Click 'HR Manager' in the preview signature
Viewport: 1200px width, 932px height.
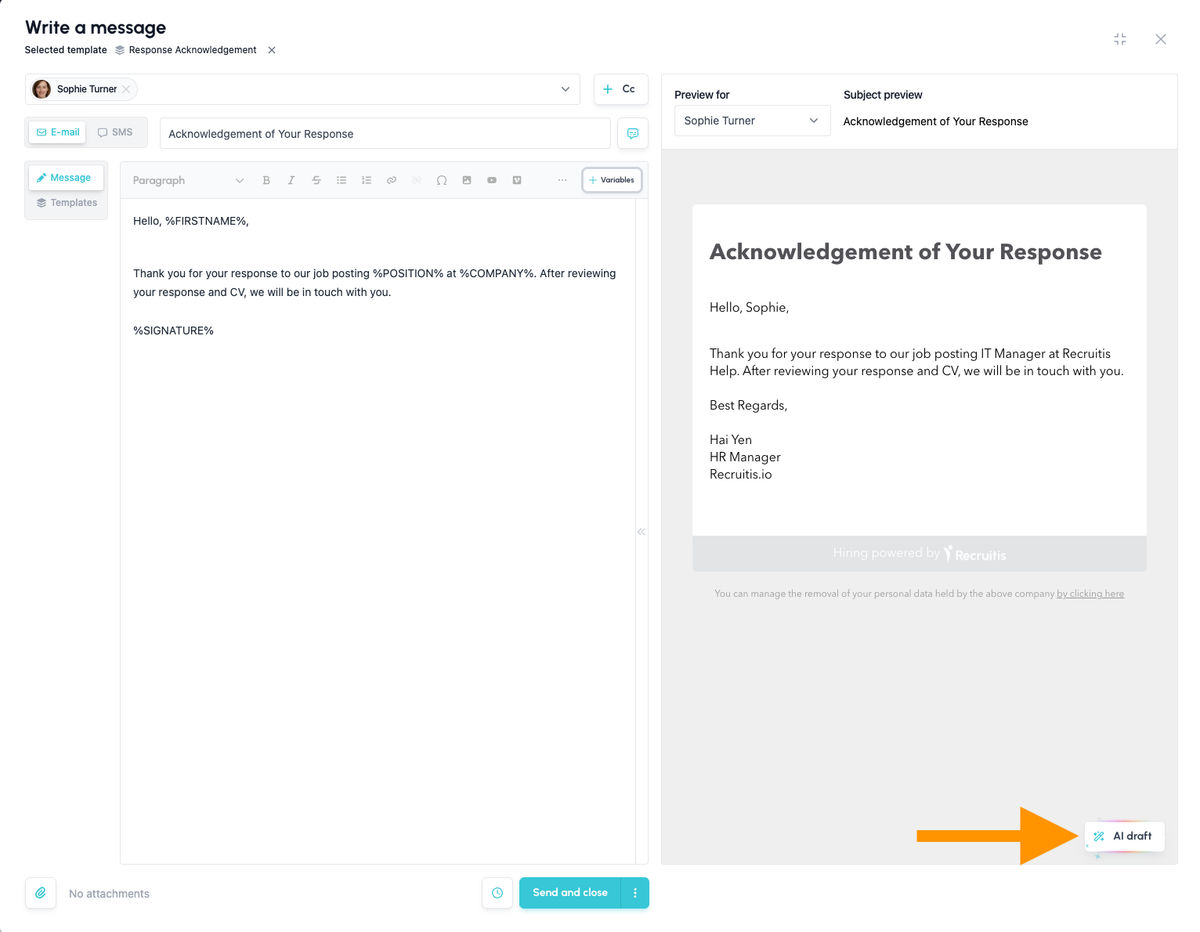coord(745,457)
